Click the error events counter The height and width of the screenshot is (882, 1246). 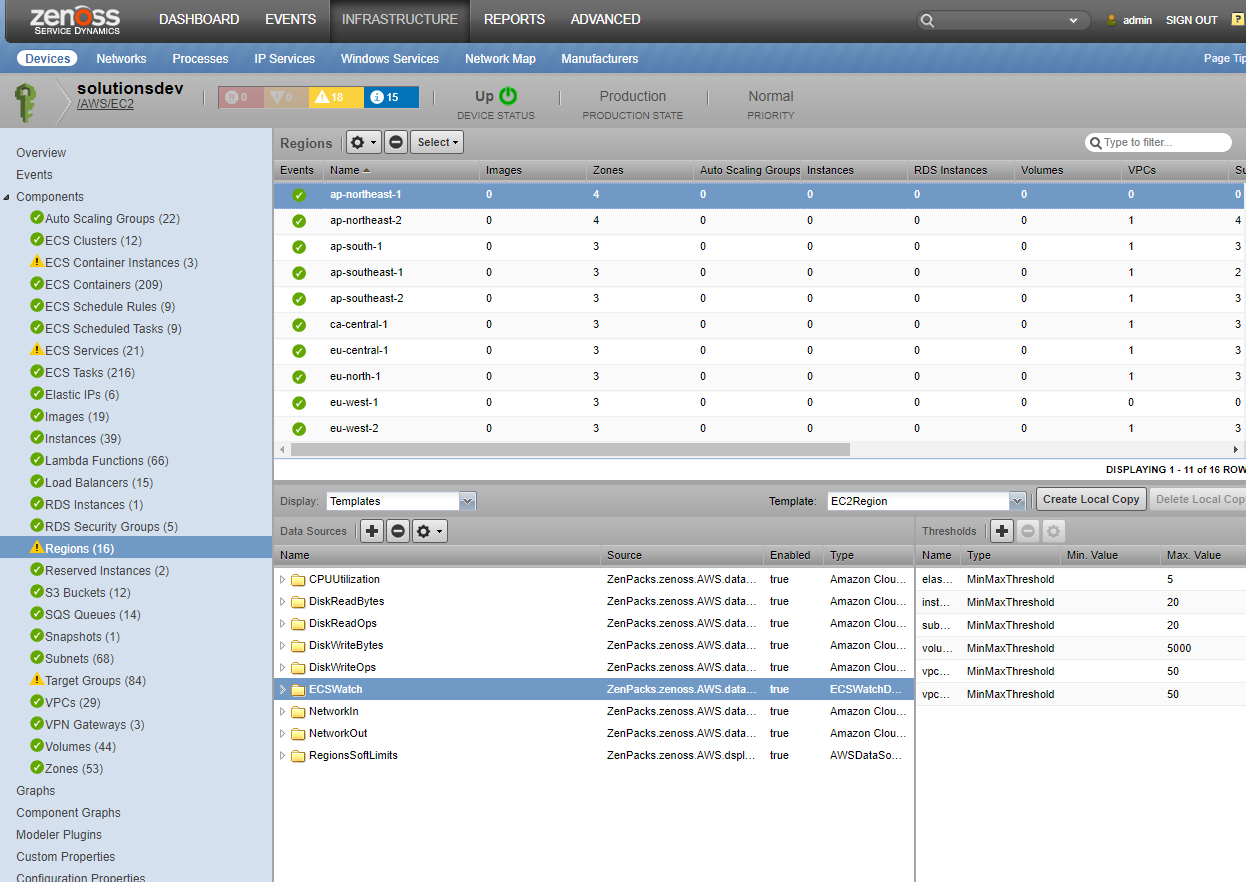[286, 97]
